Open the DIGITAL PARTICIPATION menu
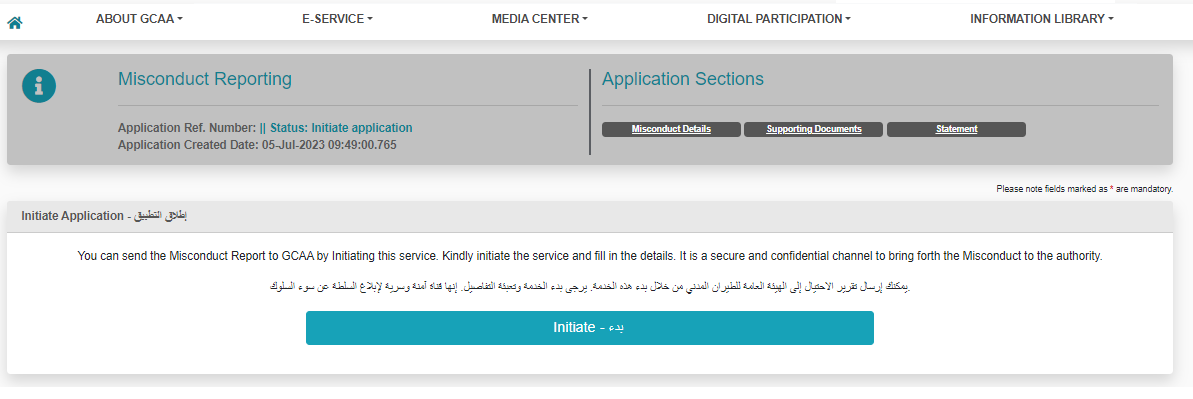The height and width of the screenshot is (399, 1193). [x=778, y=19]
